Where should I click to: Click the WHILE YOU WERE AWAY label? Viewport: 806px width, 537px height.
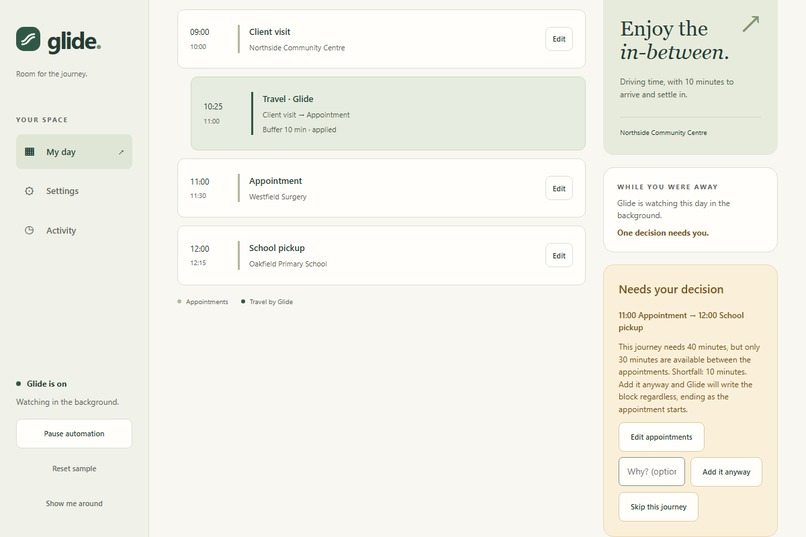[x=667, y=187]
